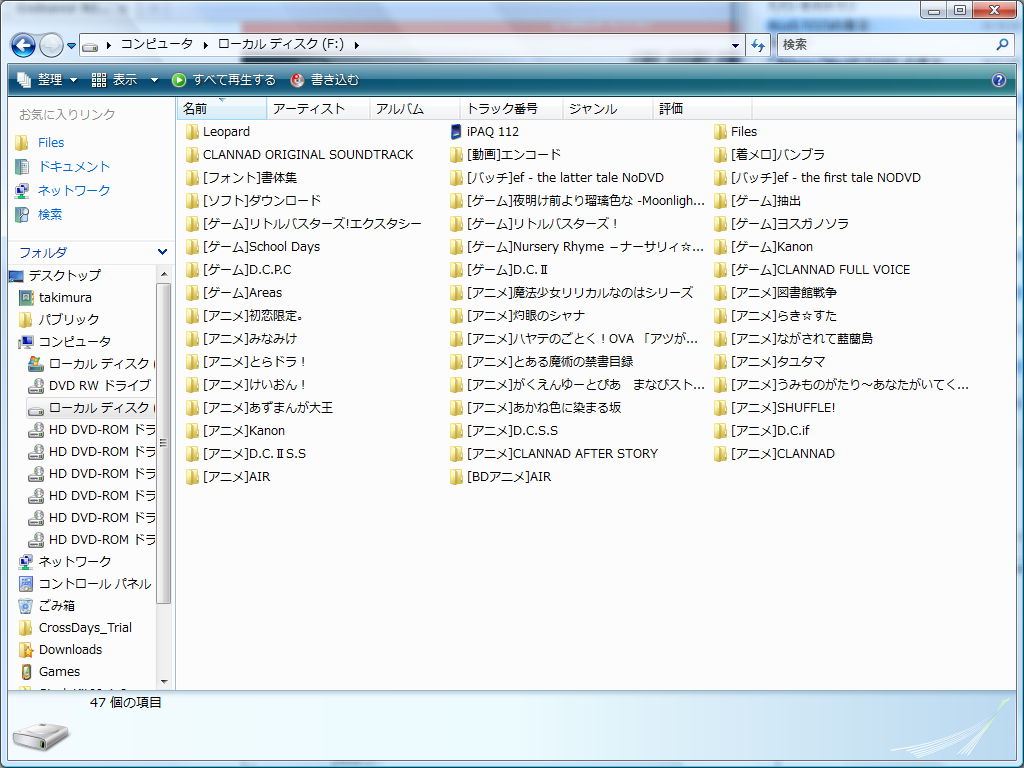Select [着メロ]バンブラ folder icon
The width and height of the screenshot is (1024, 768).
coord(720,155)
